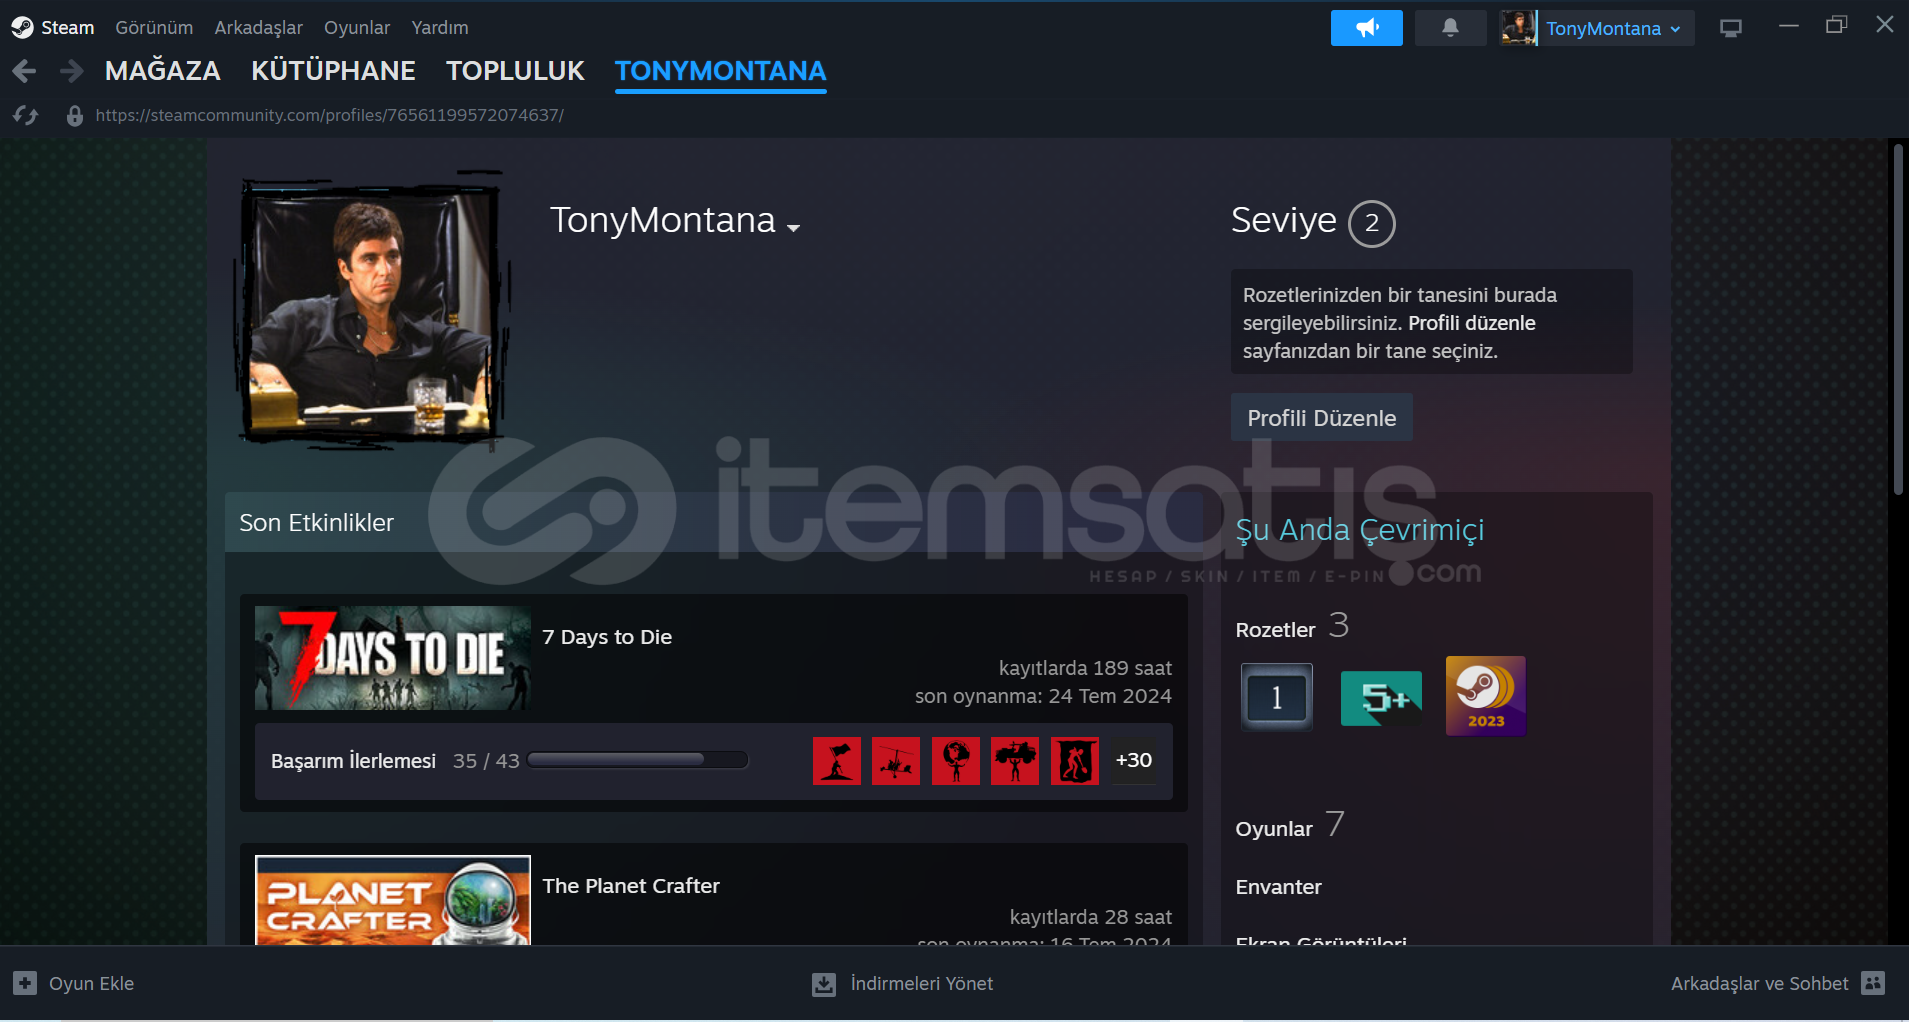Image resolution: width=1909 pixels, height=1022 pixels.
Task: Switch to Big Picture mode monitor icon
Action: 1731,28
